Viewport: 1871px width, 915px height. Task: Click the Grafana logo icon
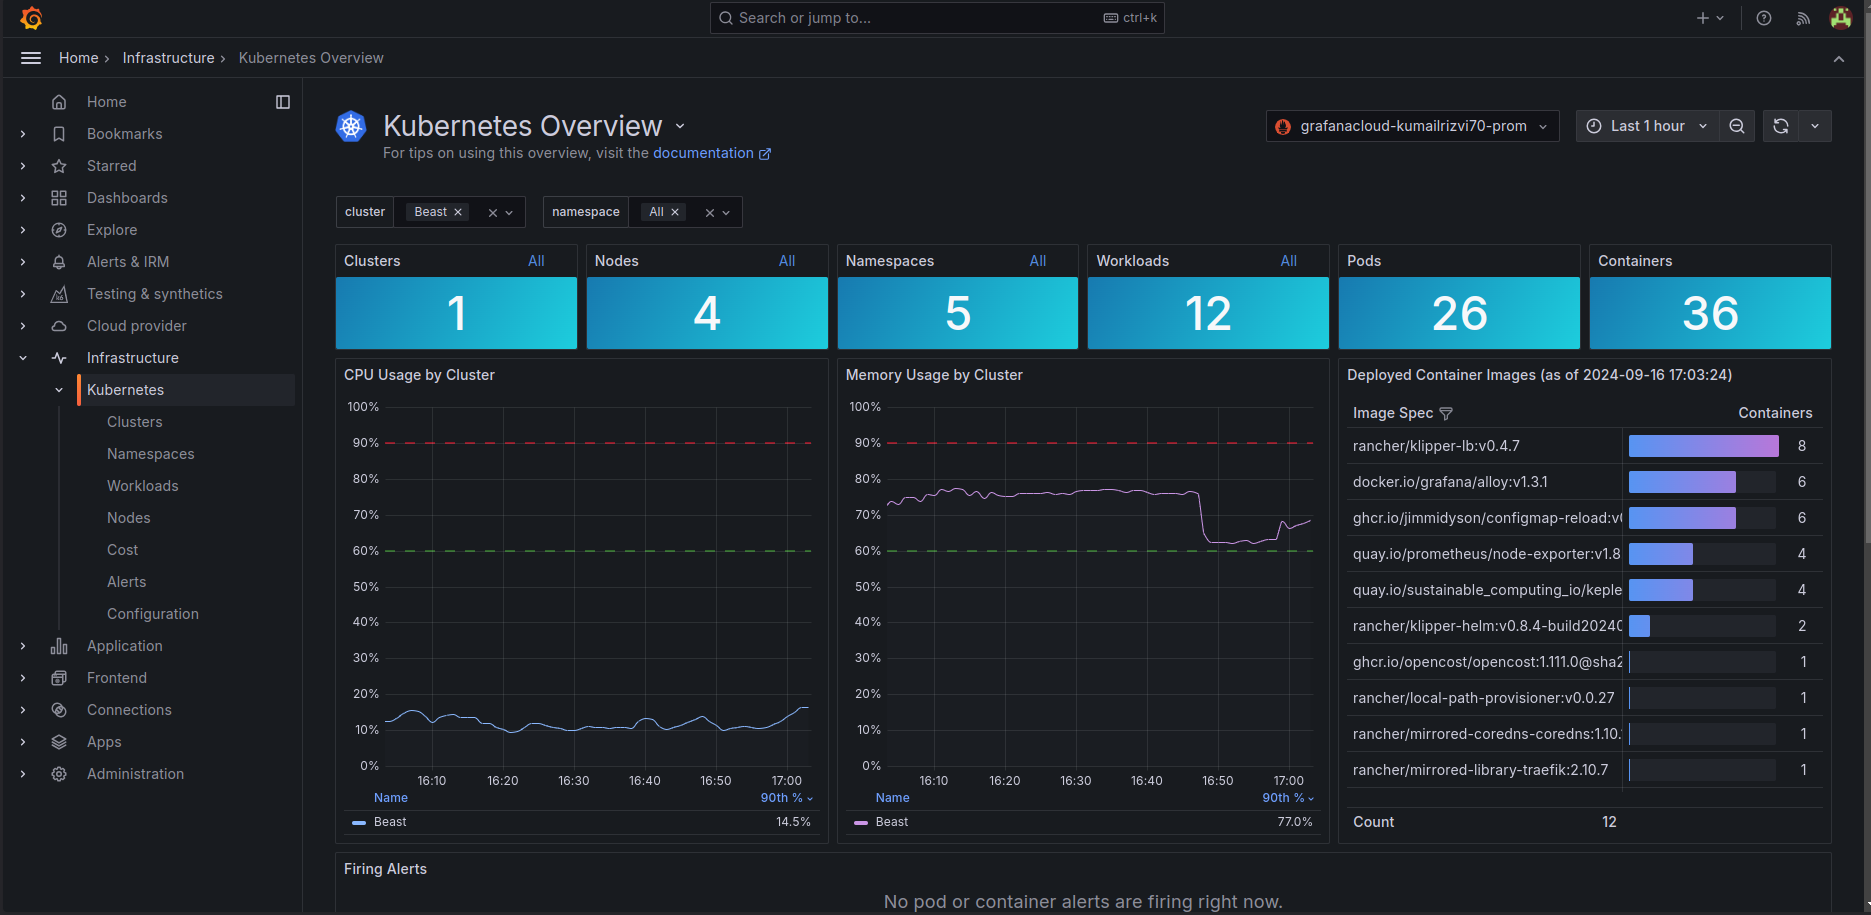(31, 18)
